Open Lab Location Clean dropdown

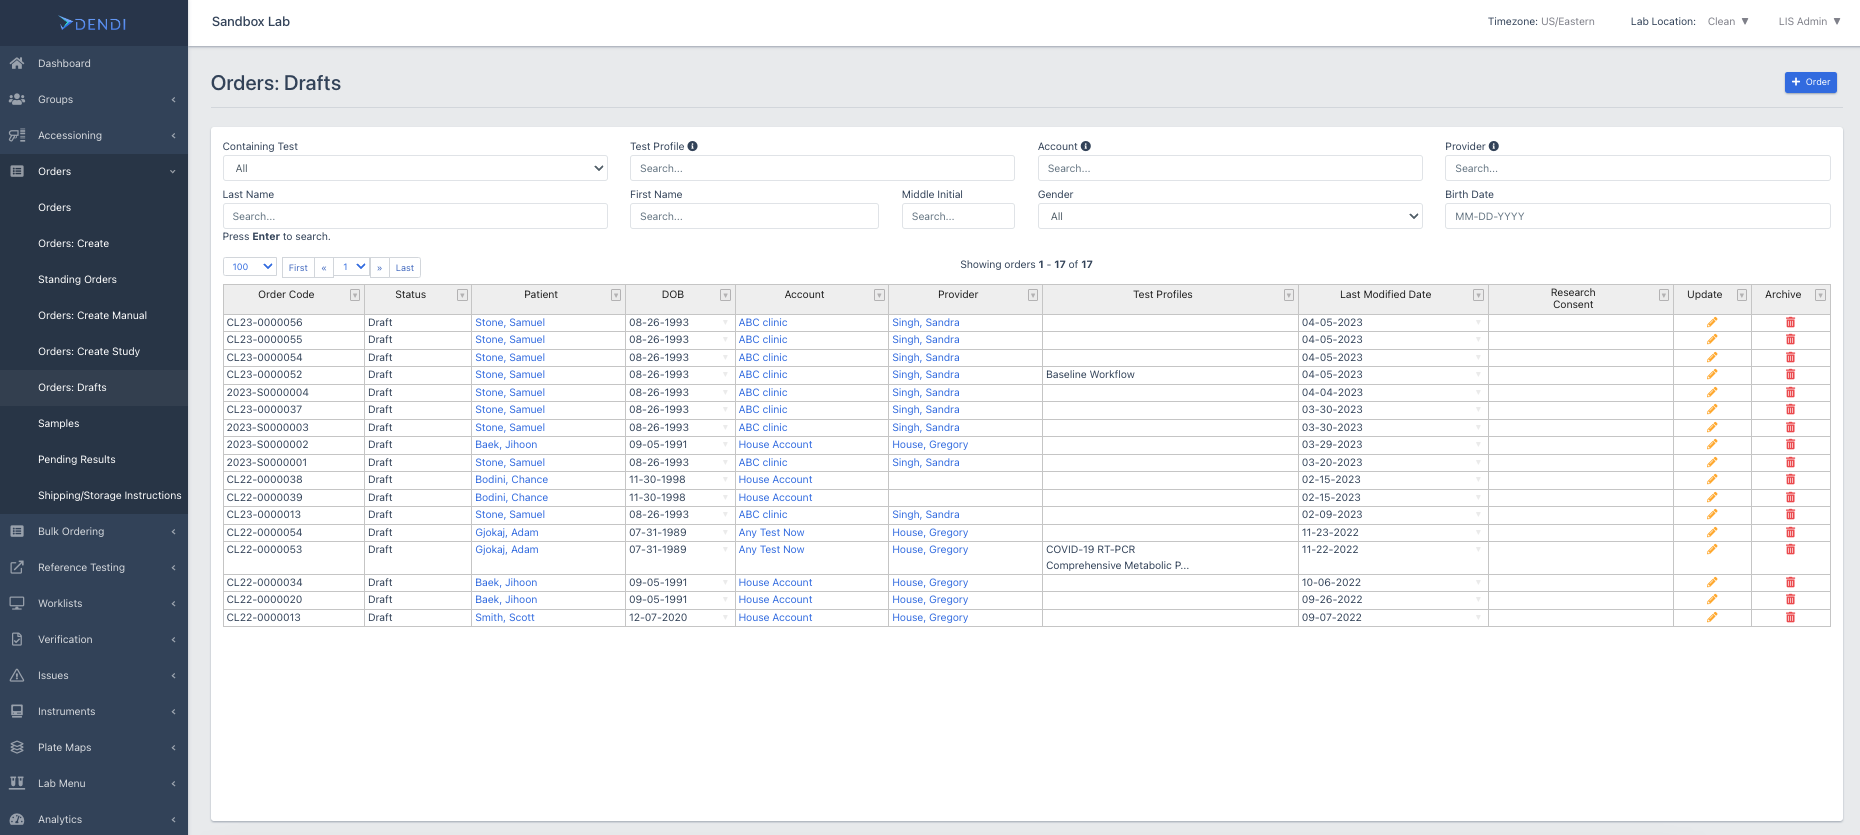click(x=1728, y=21)
